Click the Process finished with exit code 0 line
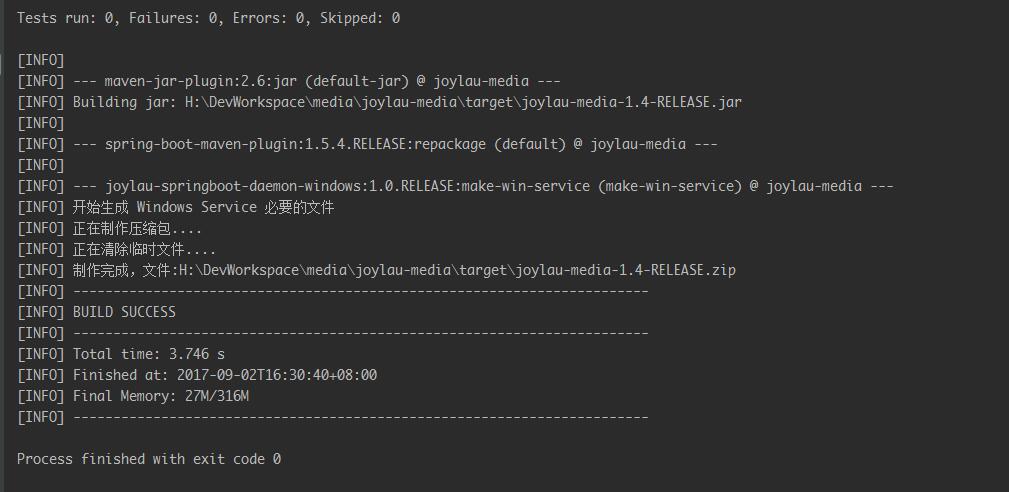 pyautogui.click(x=149, y=459)
